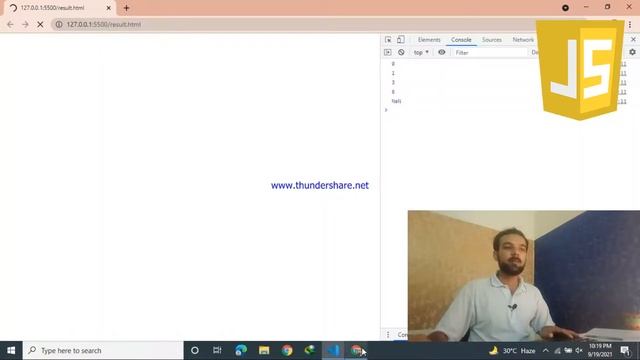Open Task View on the taskbar
The height and width of the screenshot is (360, 640).
(x=217, y=351)
